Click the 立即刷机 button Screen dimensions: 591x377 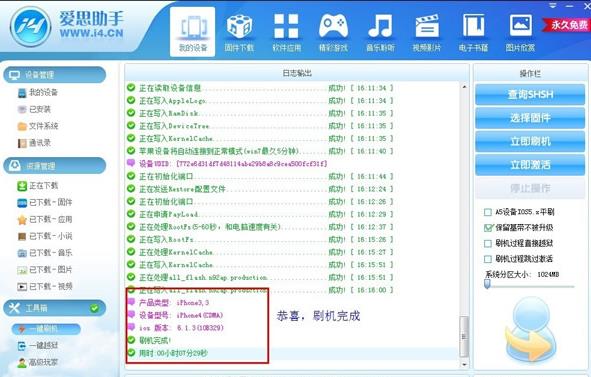530,141
